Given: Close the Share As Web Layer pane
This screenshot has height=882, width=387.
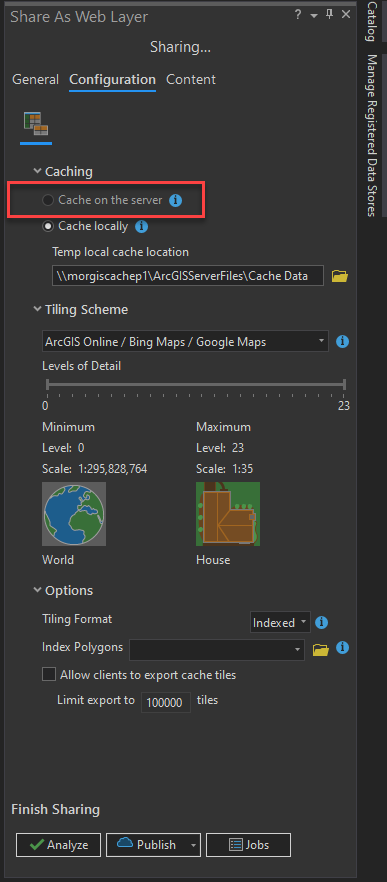Looking at the screenshot, I should 346,15.
